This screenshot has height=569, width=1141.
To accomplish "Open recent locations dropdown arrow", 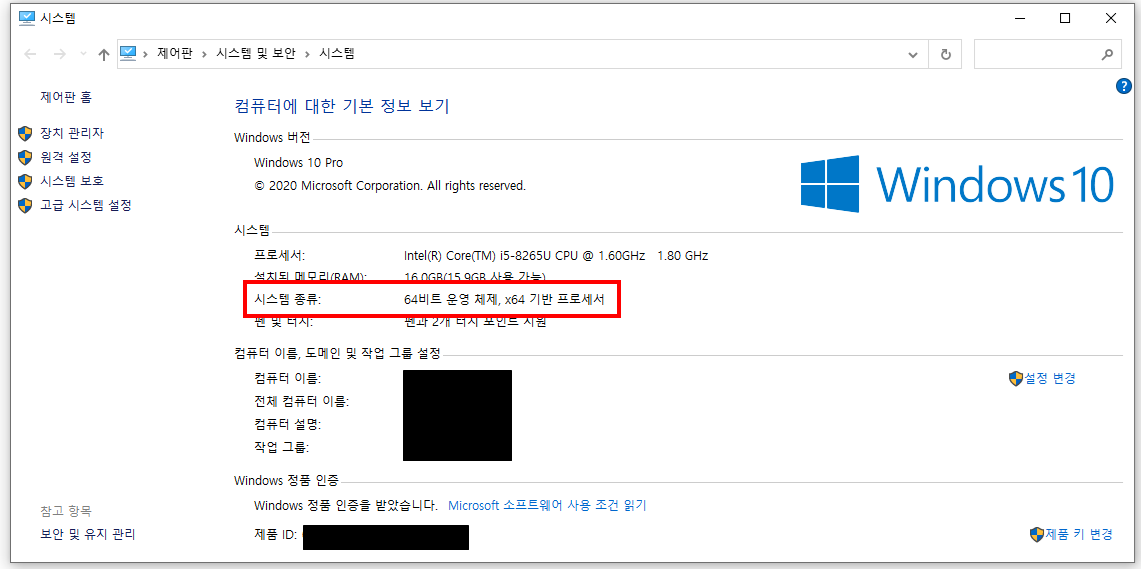I will point(83,54).
